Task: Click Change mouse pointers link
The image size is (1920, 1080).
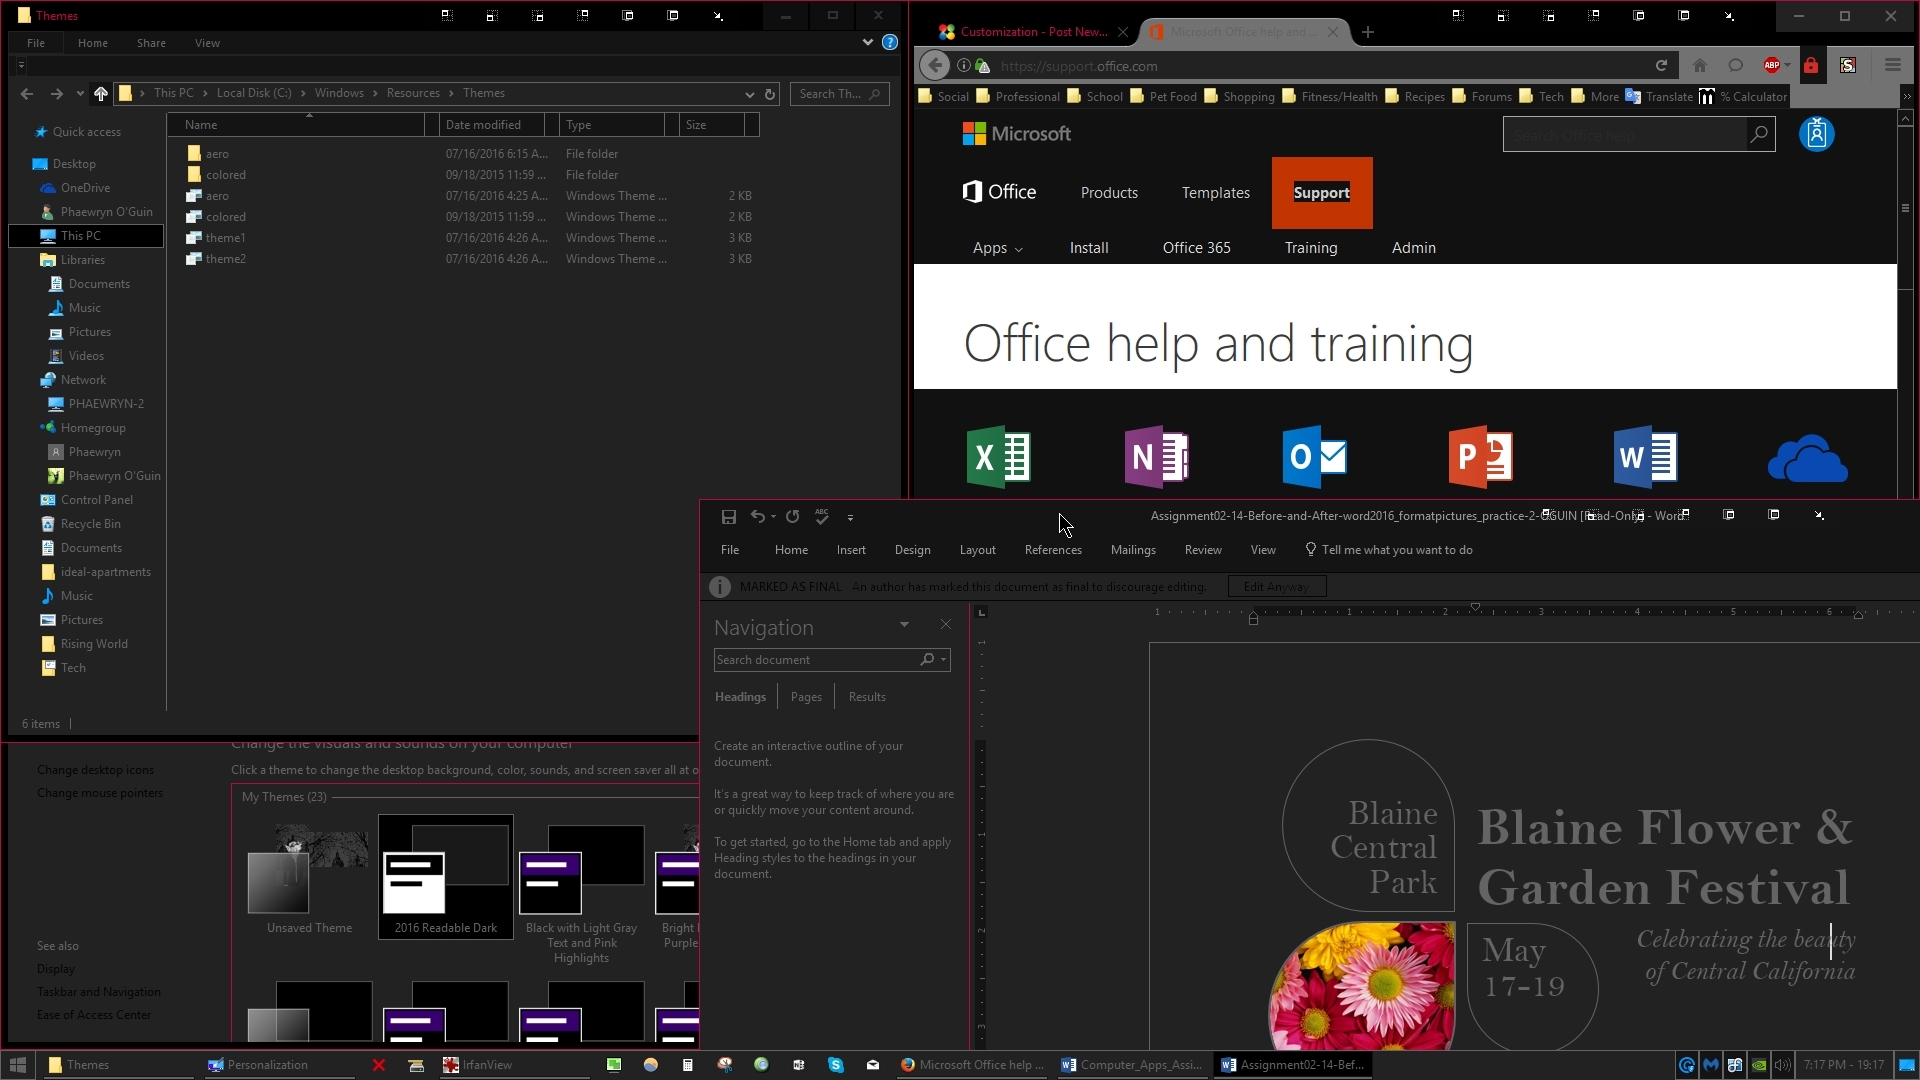Action: click(100, 793)
